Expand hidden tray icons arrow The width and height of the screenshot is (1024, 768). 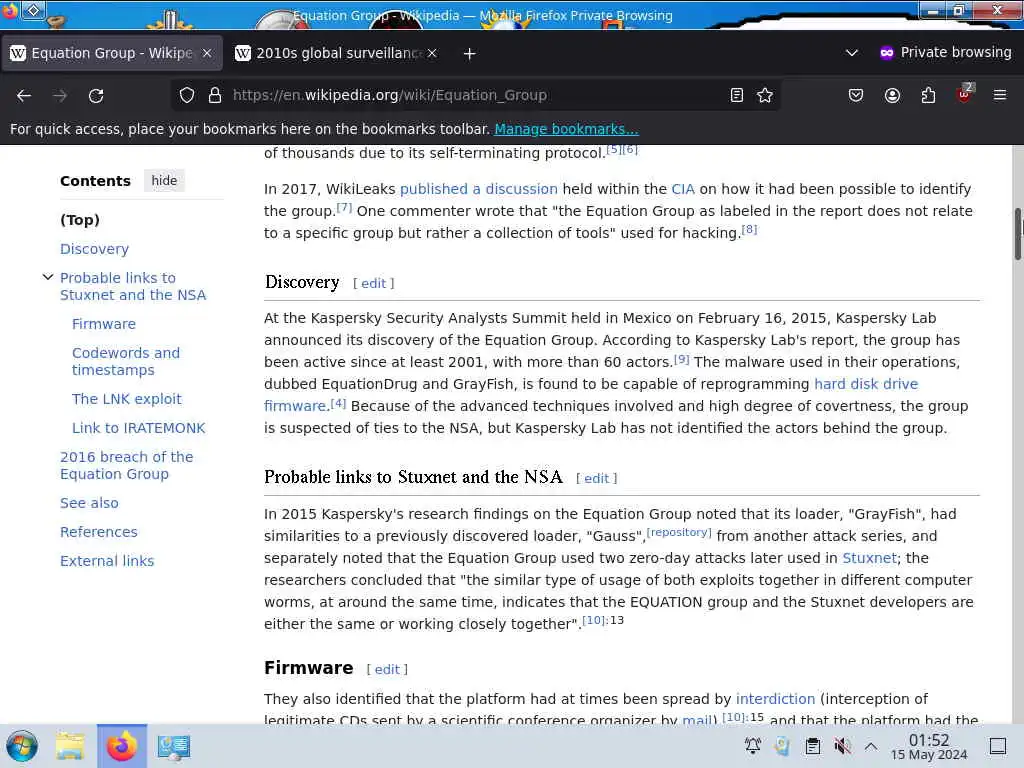pos(871,746)
